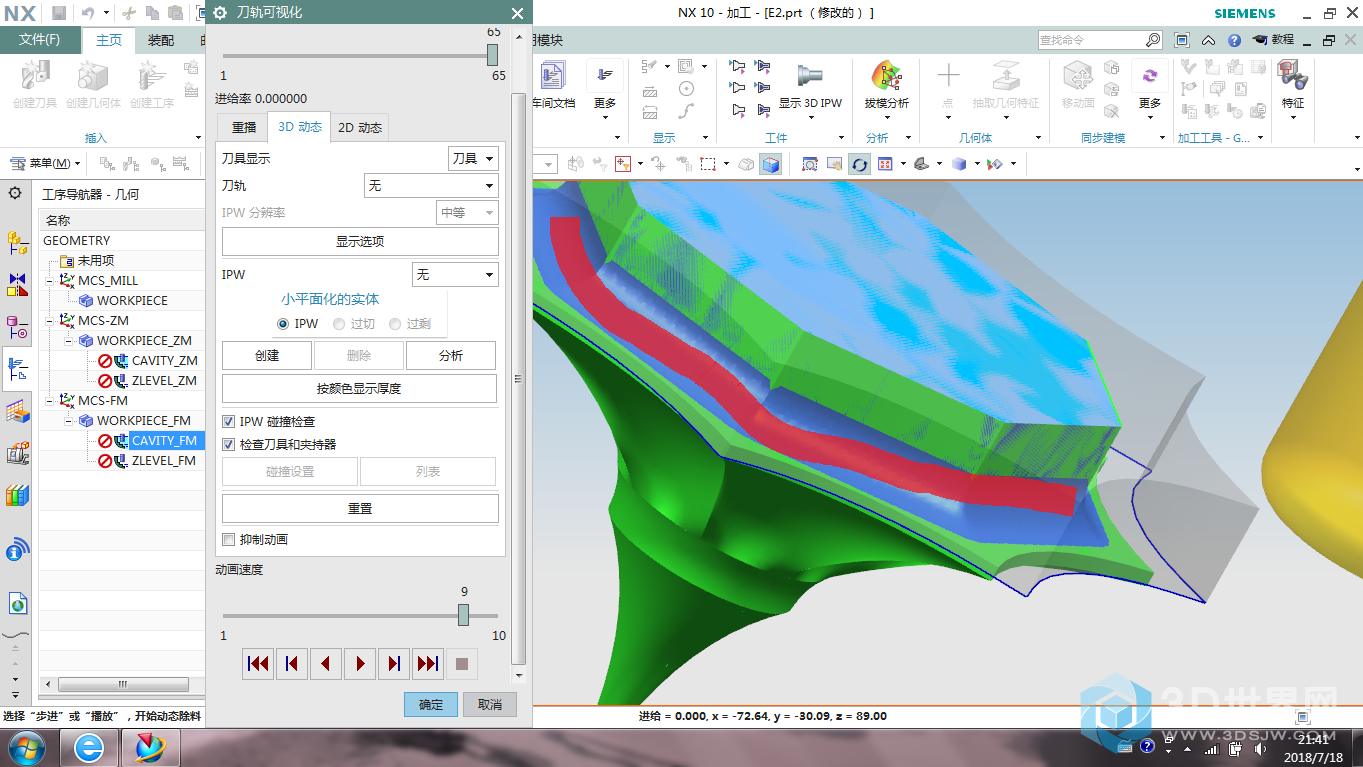
Task: Open Internet Explorer from the taskbar
Action: click(89, 747)
